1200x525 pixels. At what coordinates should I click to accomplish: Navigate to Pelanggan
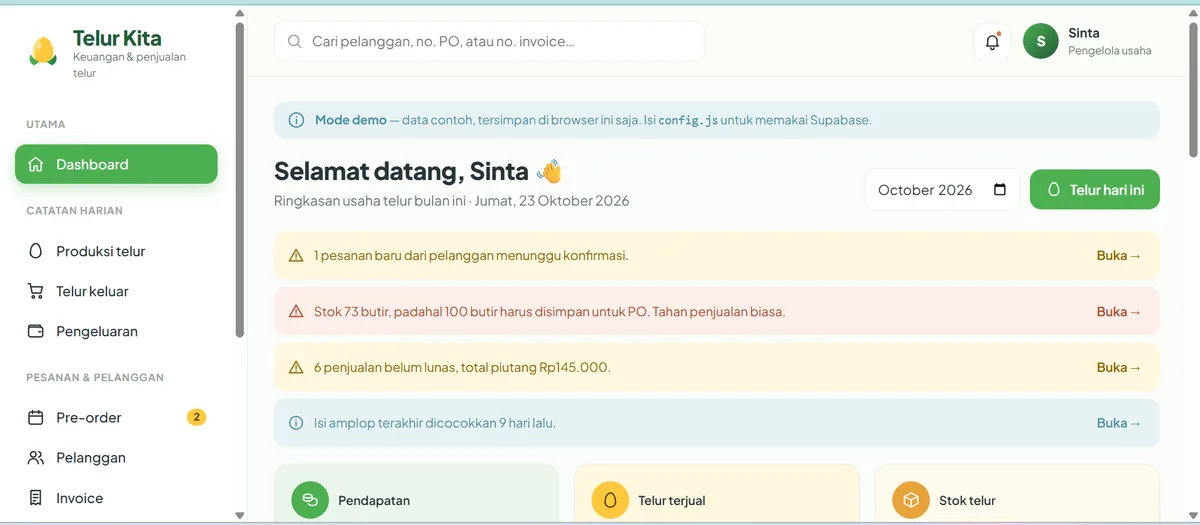116,458
